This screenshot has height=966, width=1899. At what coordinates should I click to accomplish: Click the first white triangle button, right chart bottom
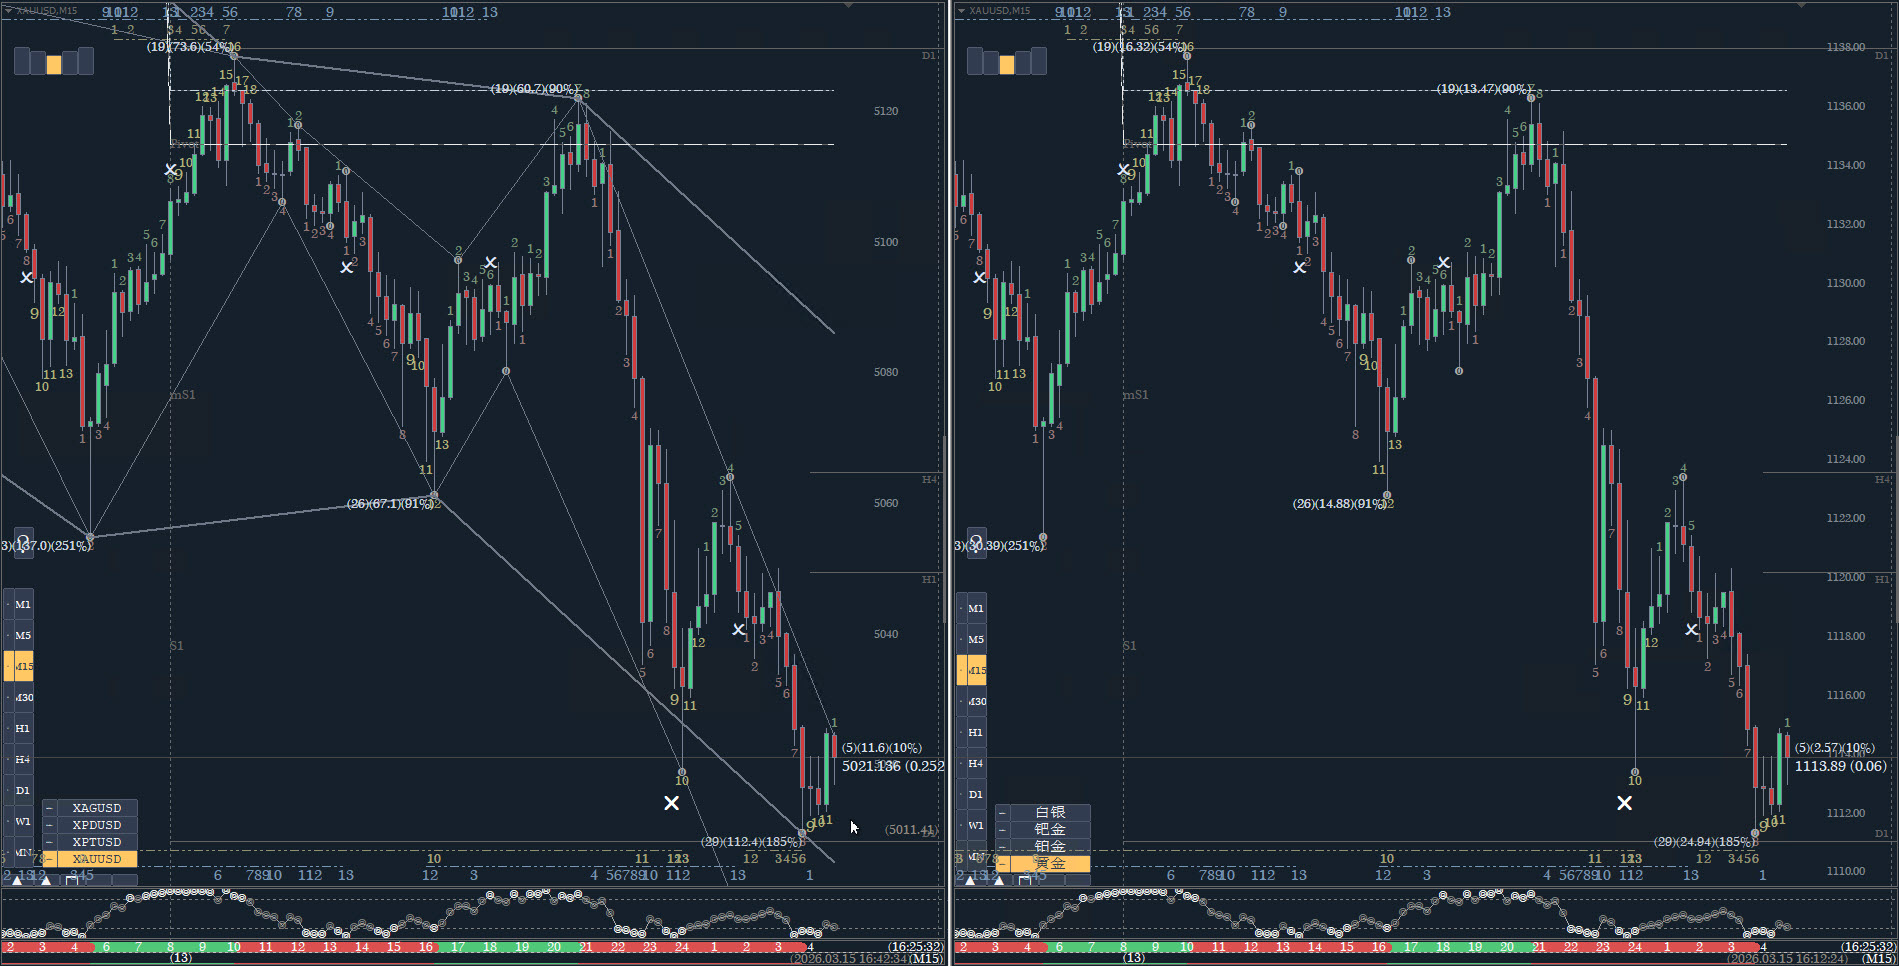(970, 880)
